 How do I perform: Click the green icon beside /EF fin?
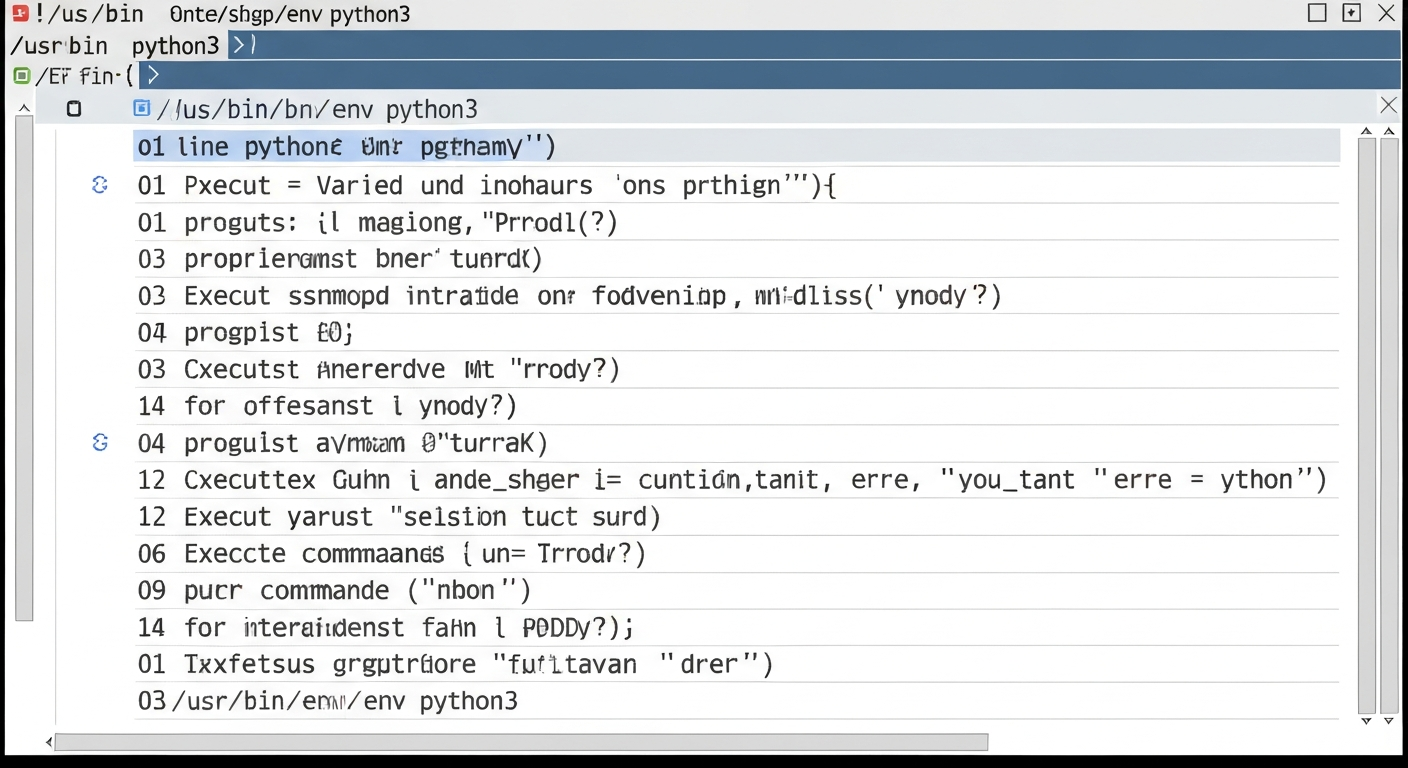pos(21,76)
